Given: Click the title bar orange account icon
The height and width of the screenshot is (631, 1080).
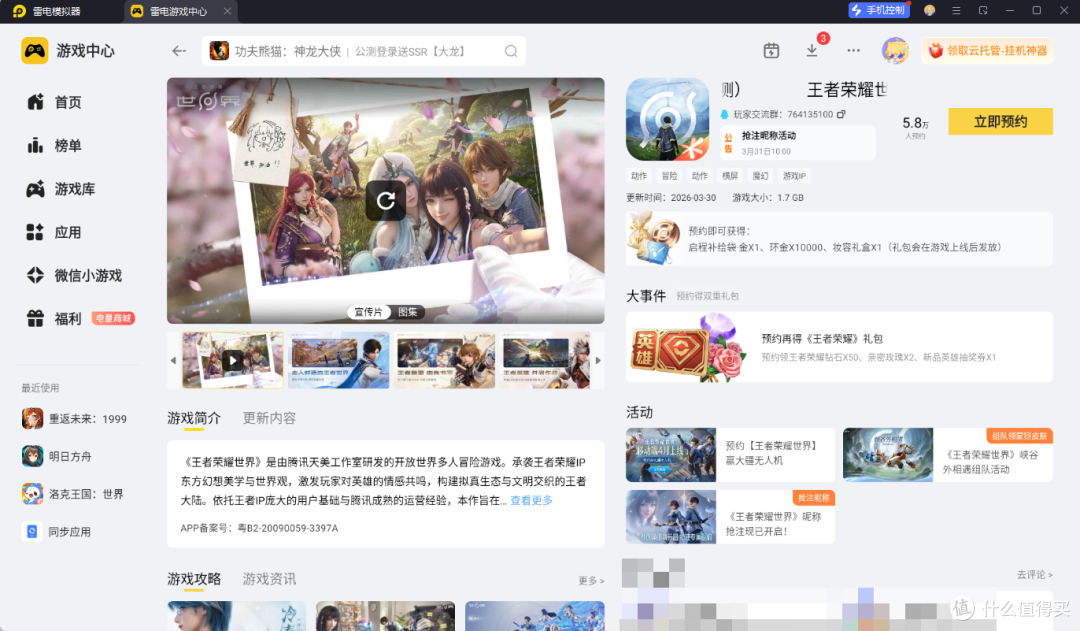Looking at the screenshot, I should click(x=929, y=10).
